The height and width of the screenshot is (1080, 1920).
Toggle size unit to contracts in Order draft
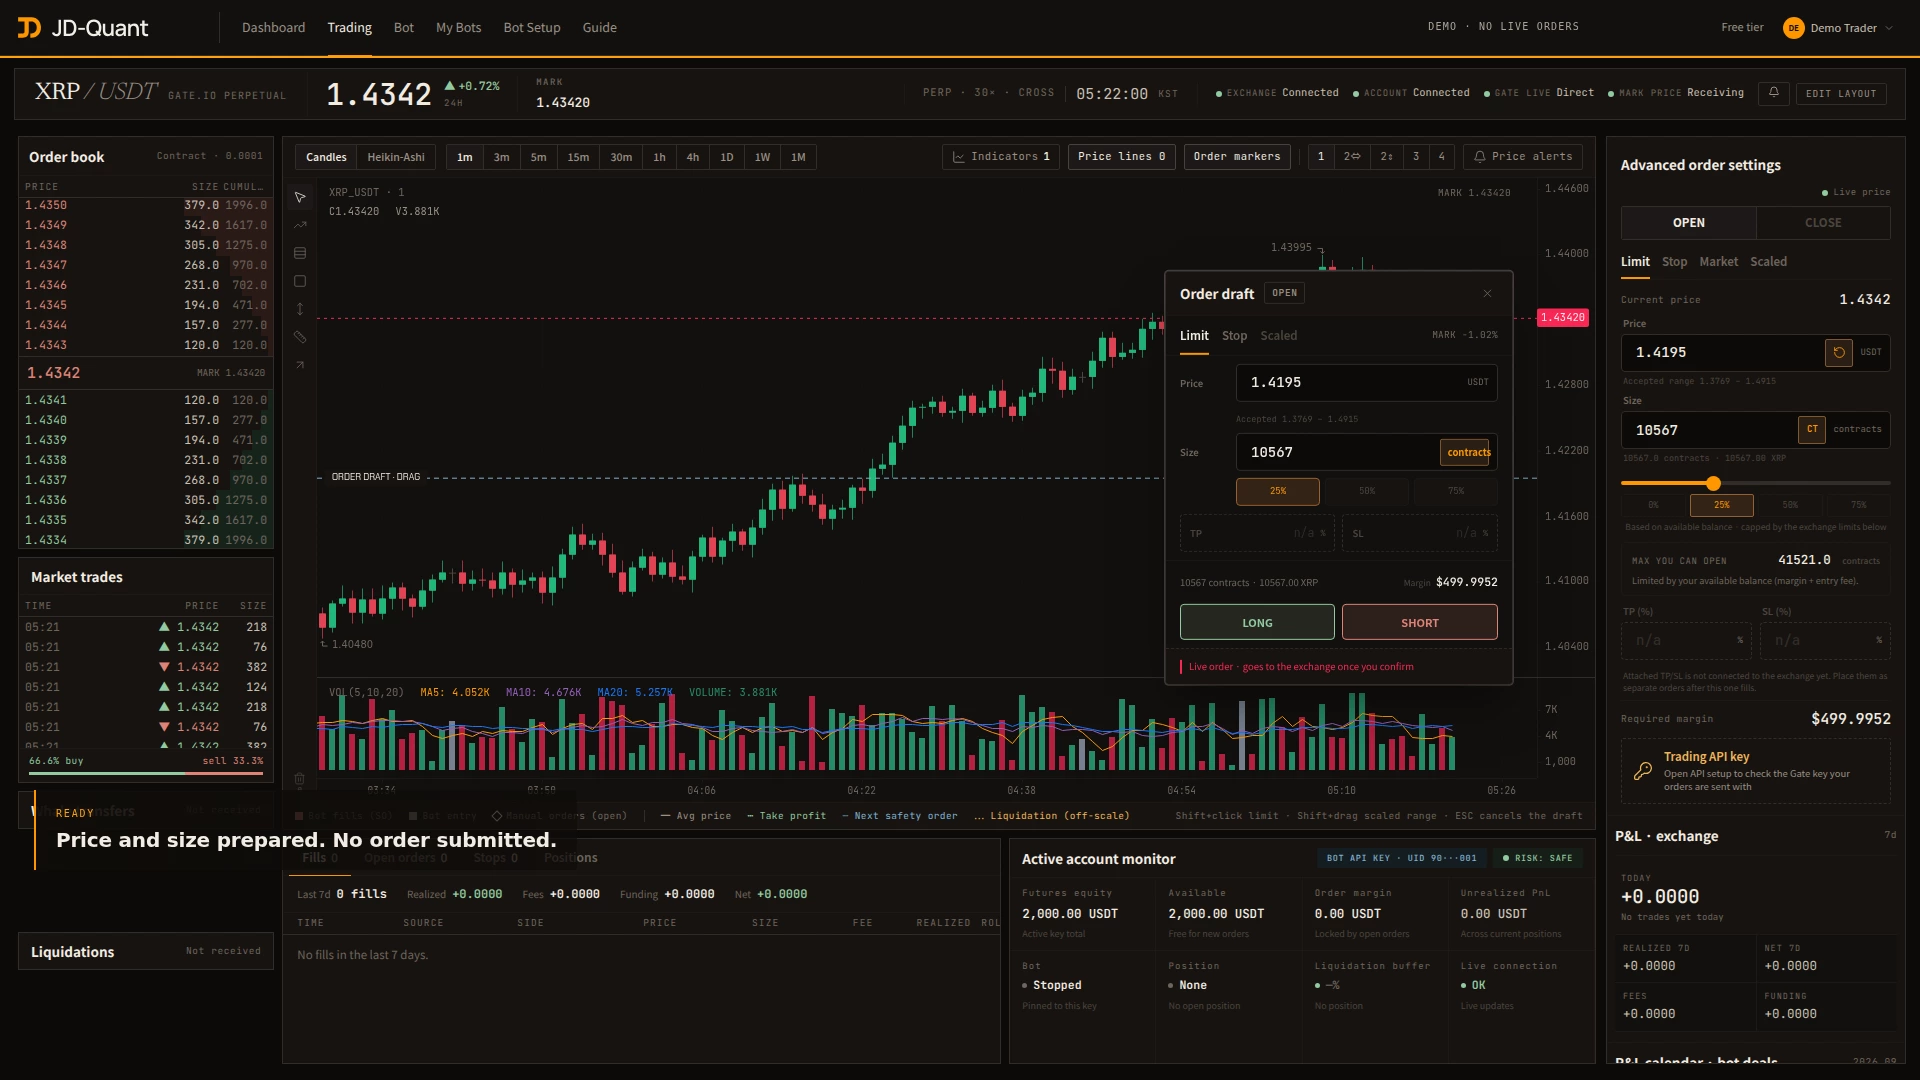1468,453
